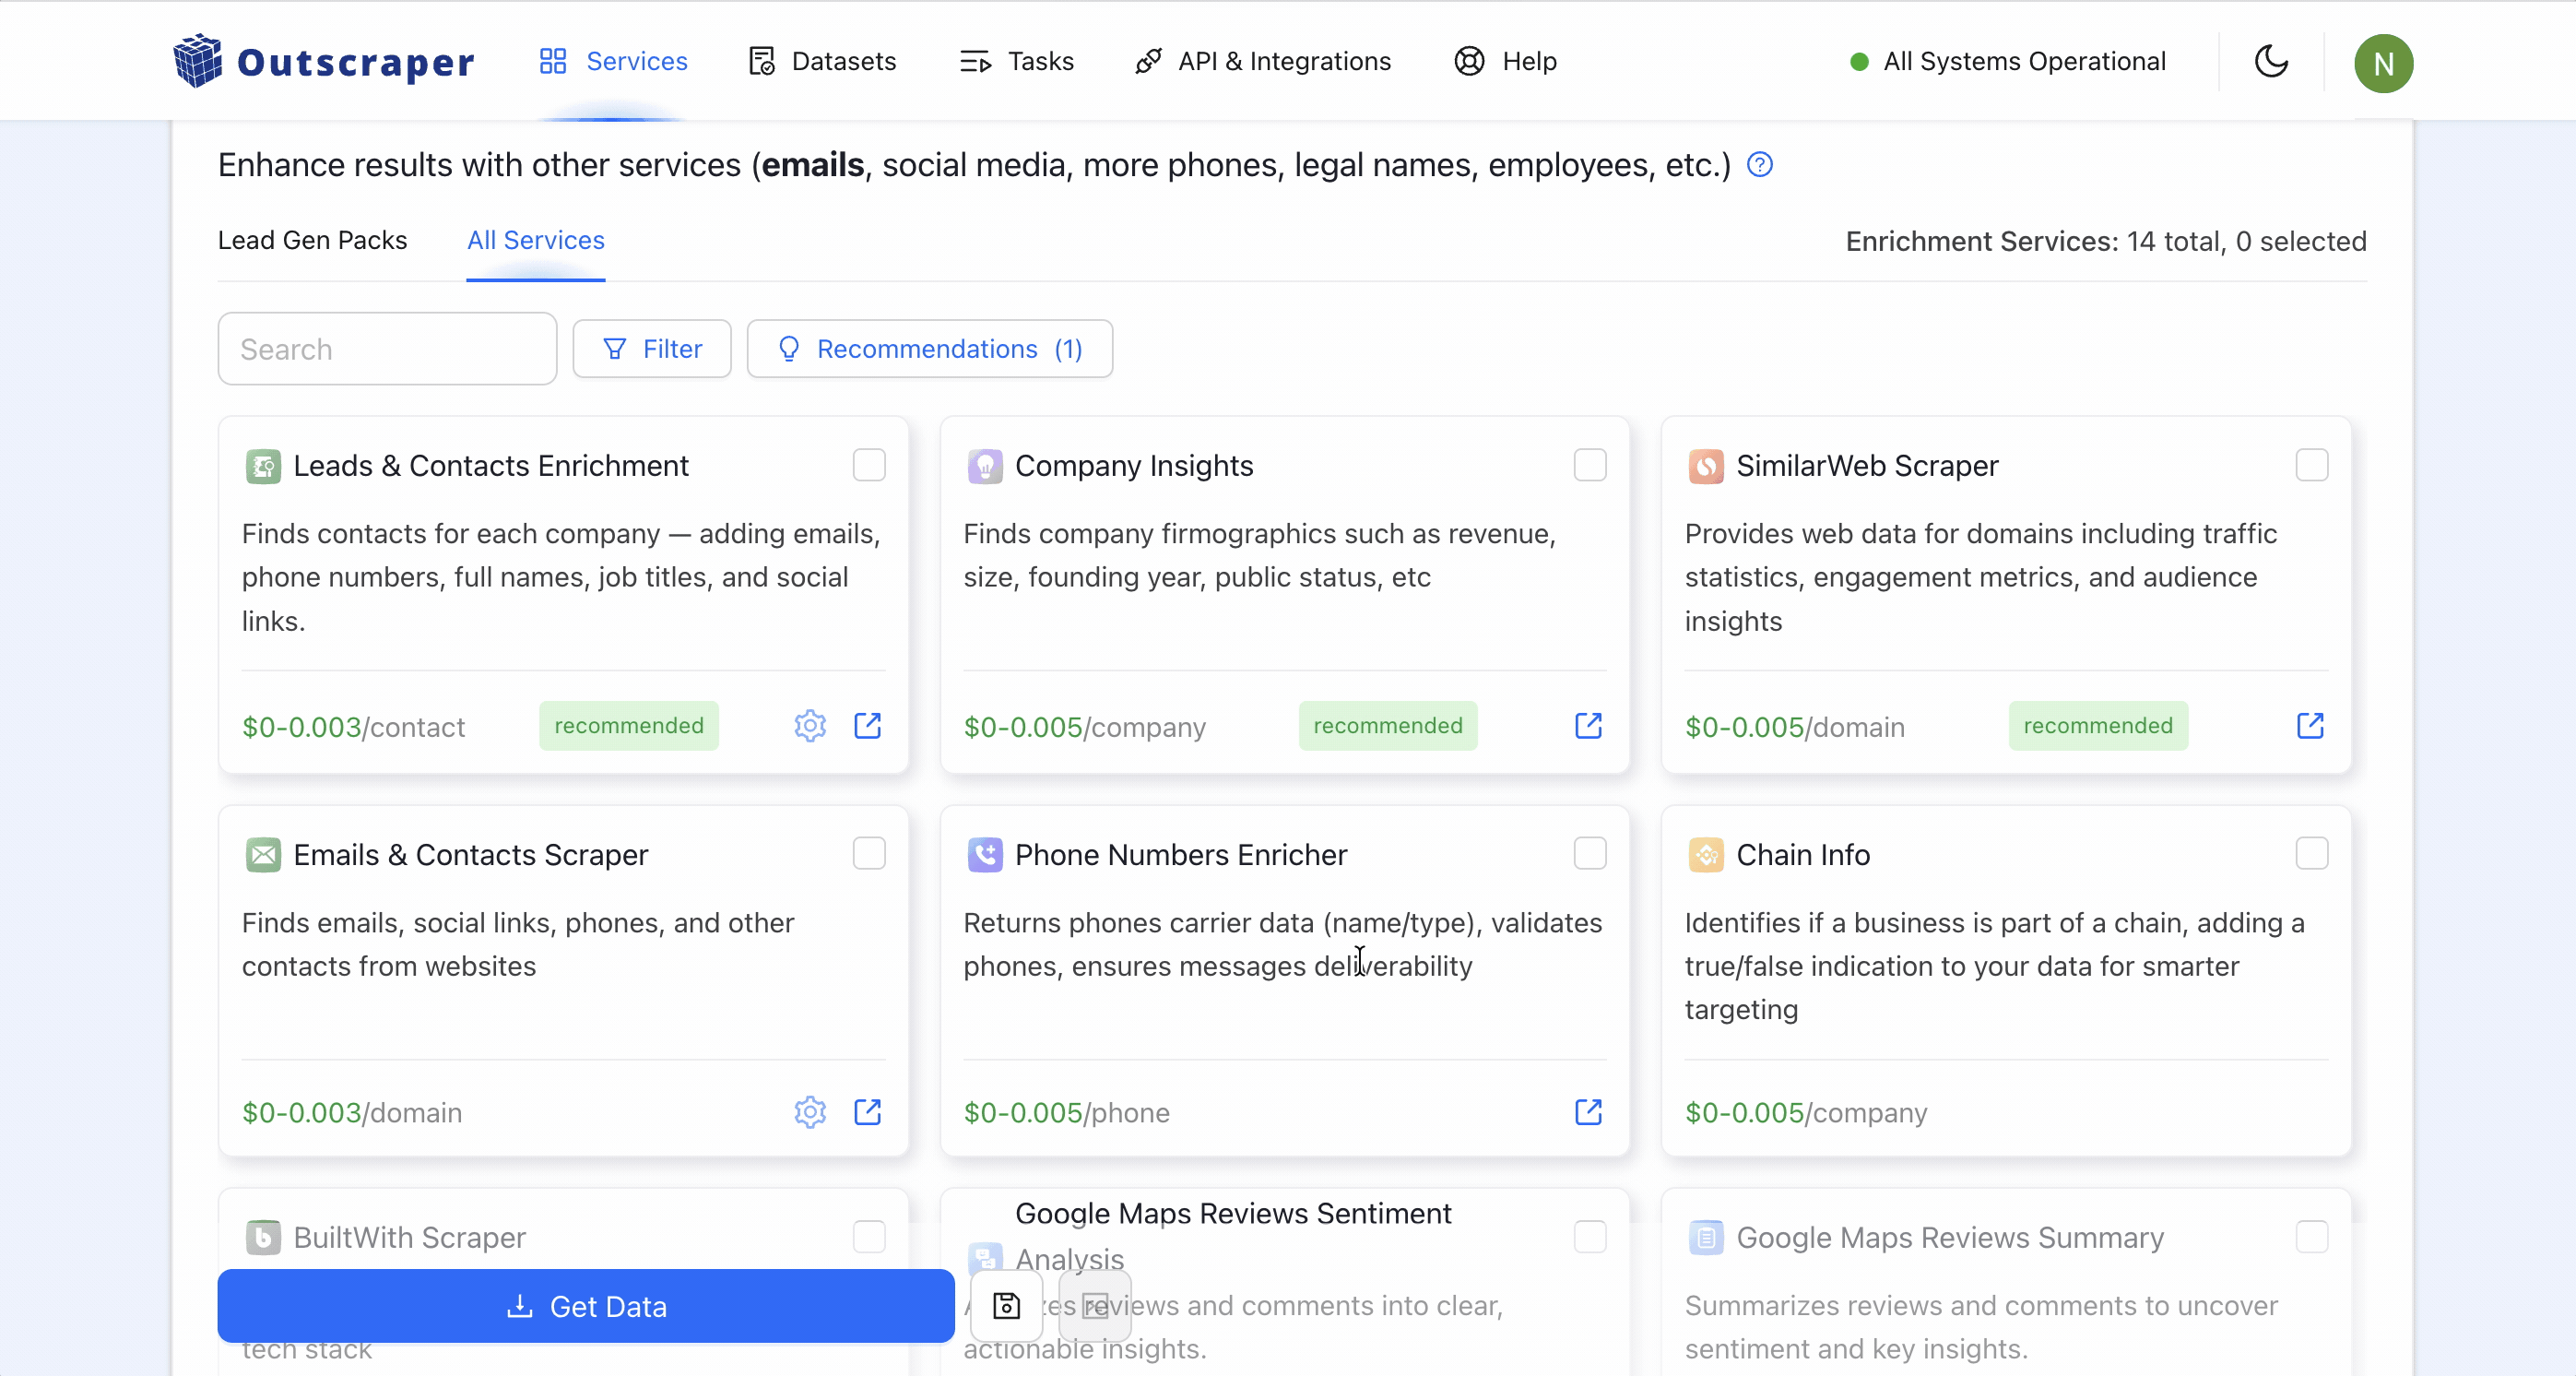This screenshot has width=2576, height=1376.
Task: Click the Outscraper logo
Action: coord(323,61)
